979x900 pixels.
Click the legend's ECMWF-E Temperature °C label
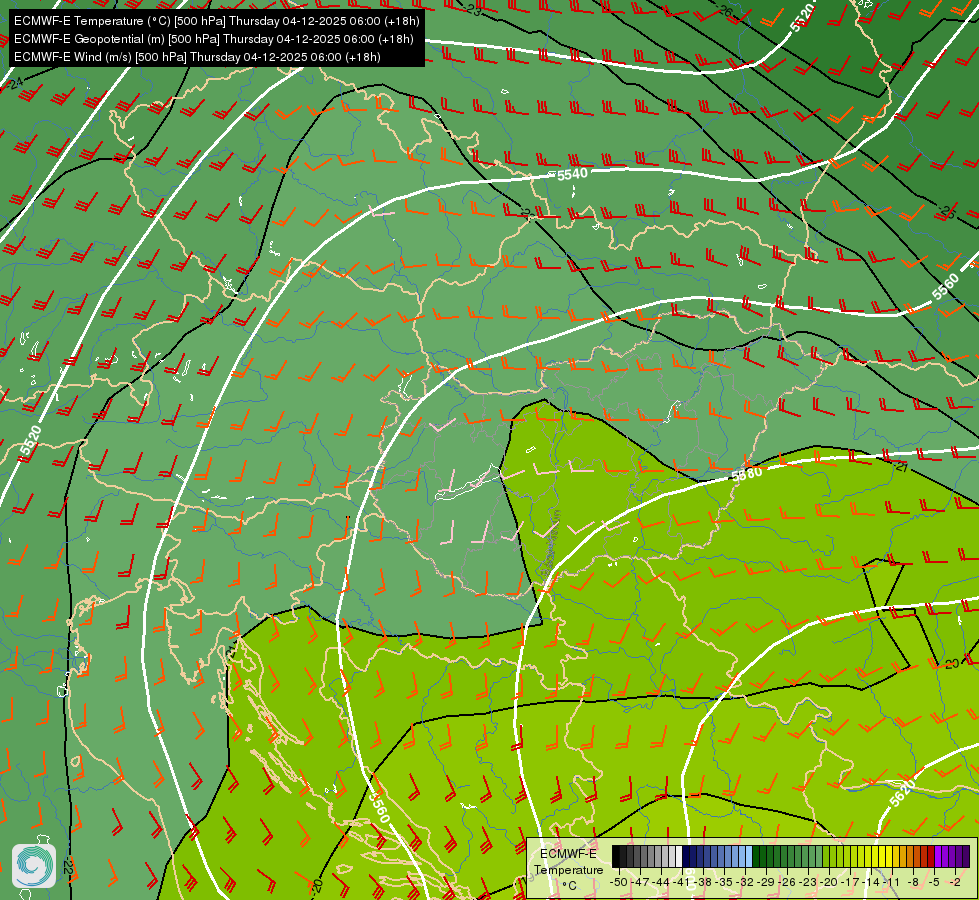pyautogui.click(x=568, y=870)
